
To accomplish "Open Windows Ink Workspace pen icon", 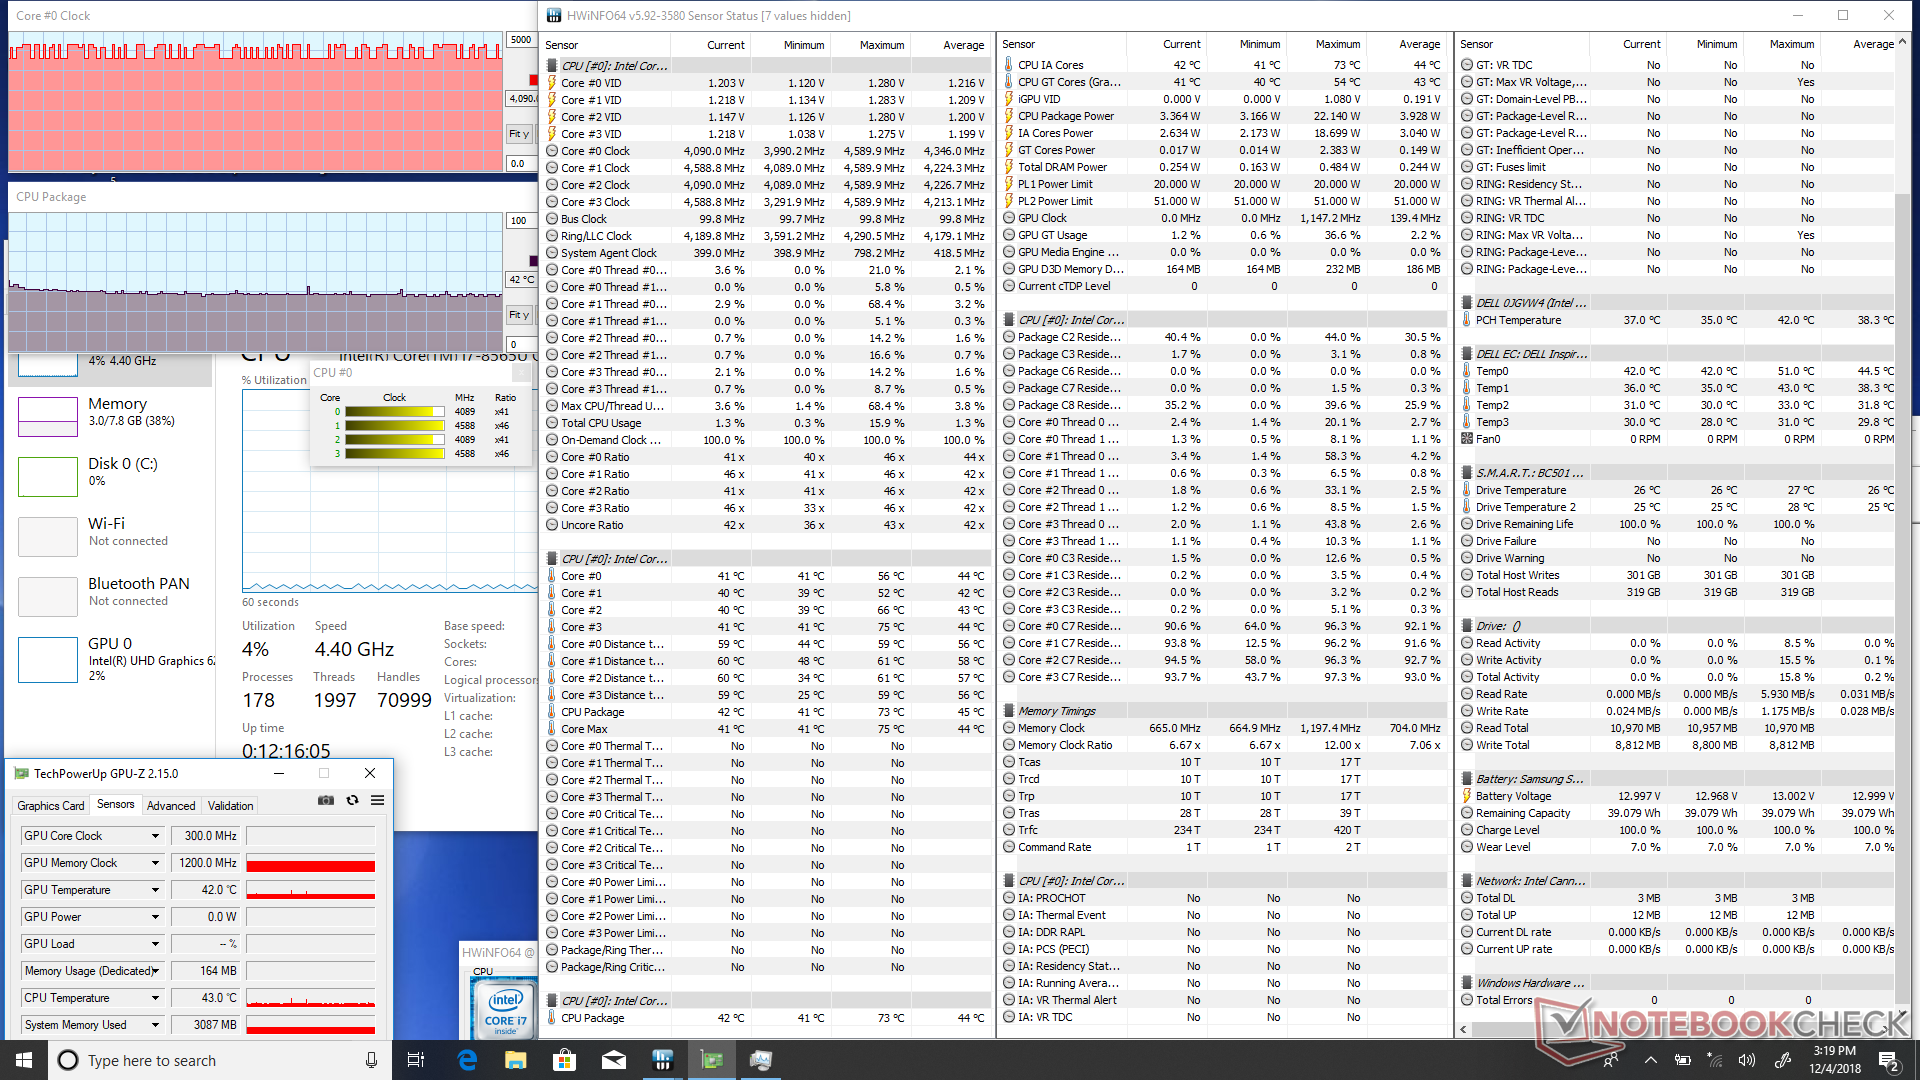I will (x=1782, y=1060).
